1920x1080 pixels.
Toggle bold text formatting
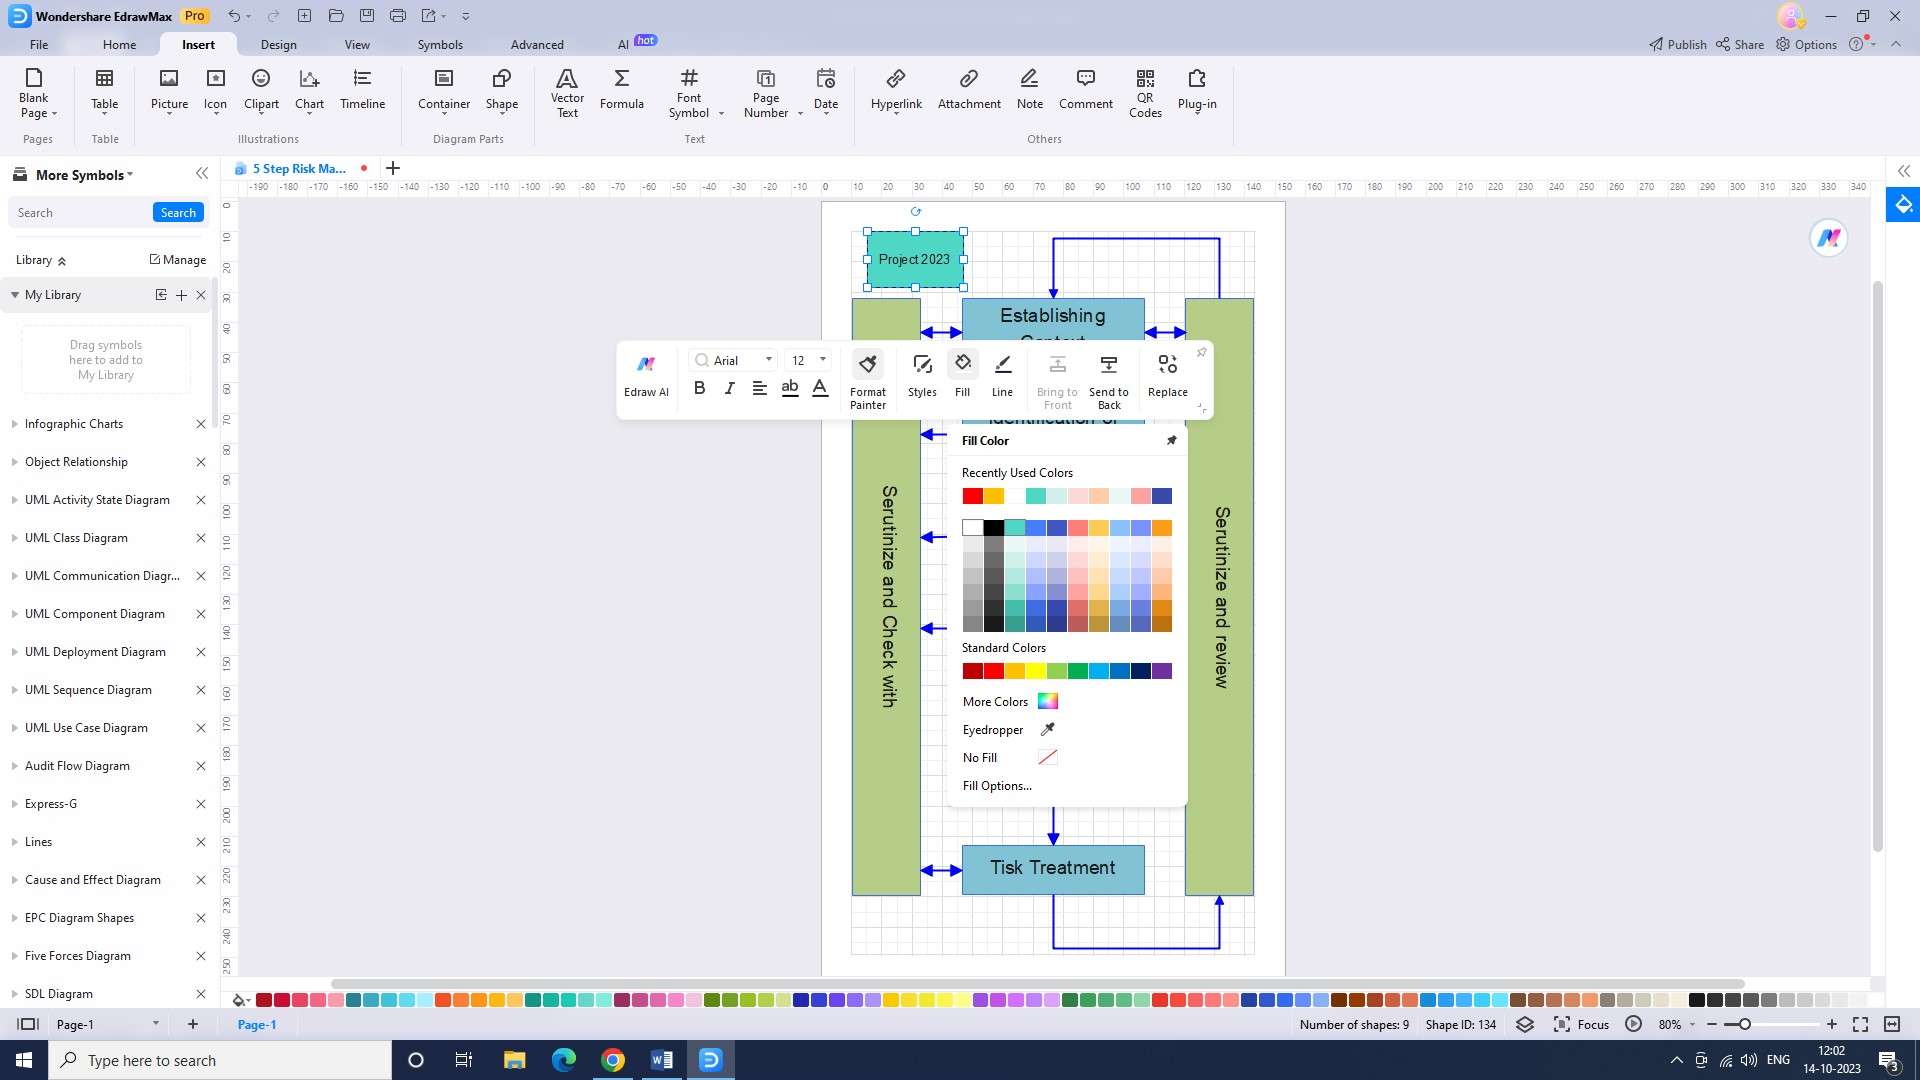(700, 388)
